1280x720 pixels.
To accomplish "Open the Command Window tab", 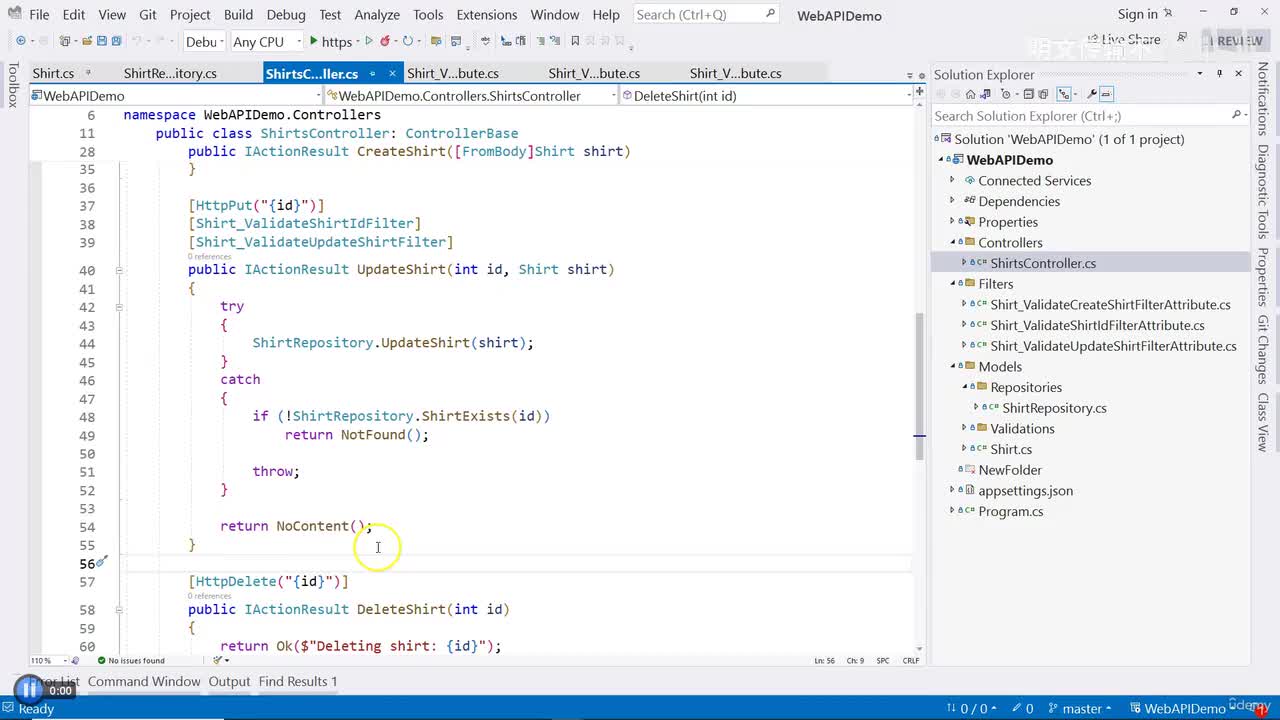I will (x=144, y=681).
